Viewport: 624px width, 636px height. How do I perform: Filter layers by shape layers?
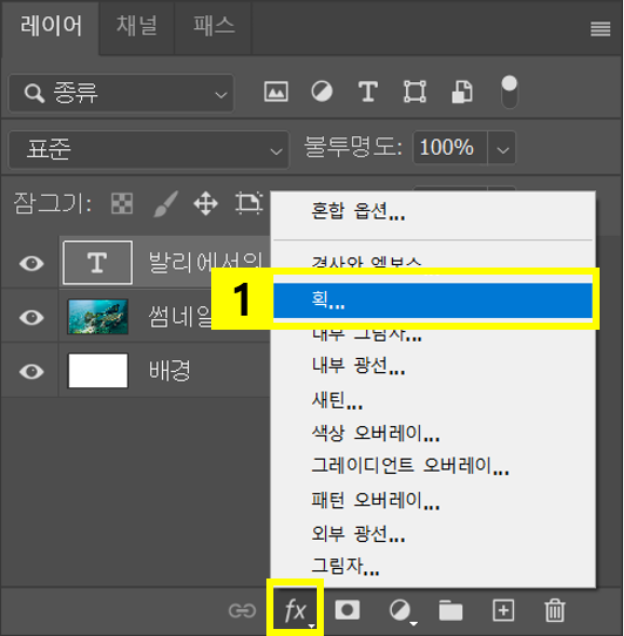(415, 91)
